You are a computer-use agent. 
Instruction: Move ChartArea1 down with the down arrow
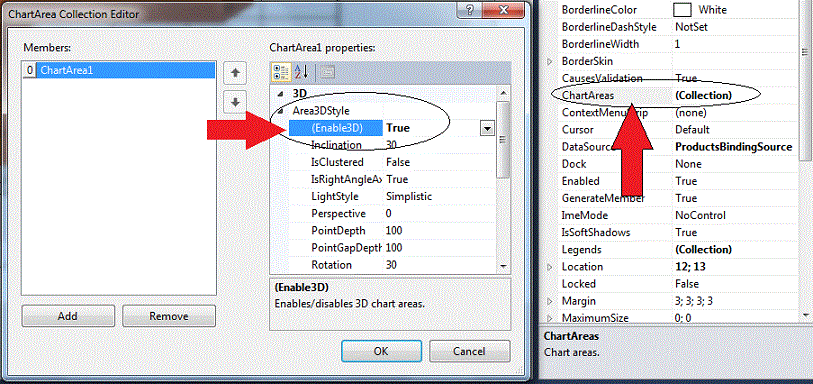[x=235, y=103]
